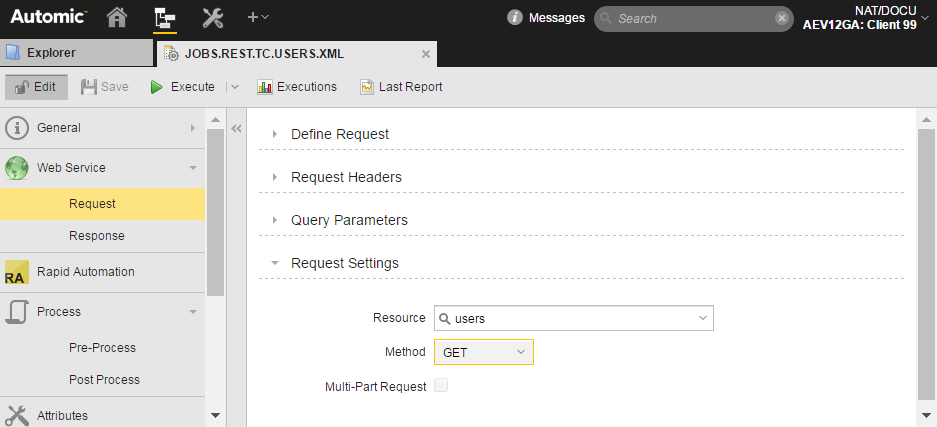Open the Process Assembly perspective icon
This screenshot has height=427, width=937.
coord(164,18)
